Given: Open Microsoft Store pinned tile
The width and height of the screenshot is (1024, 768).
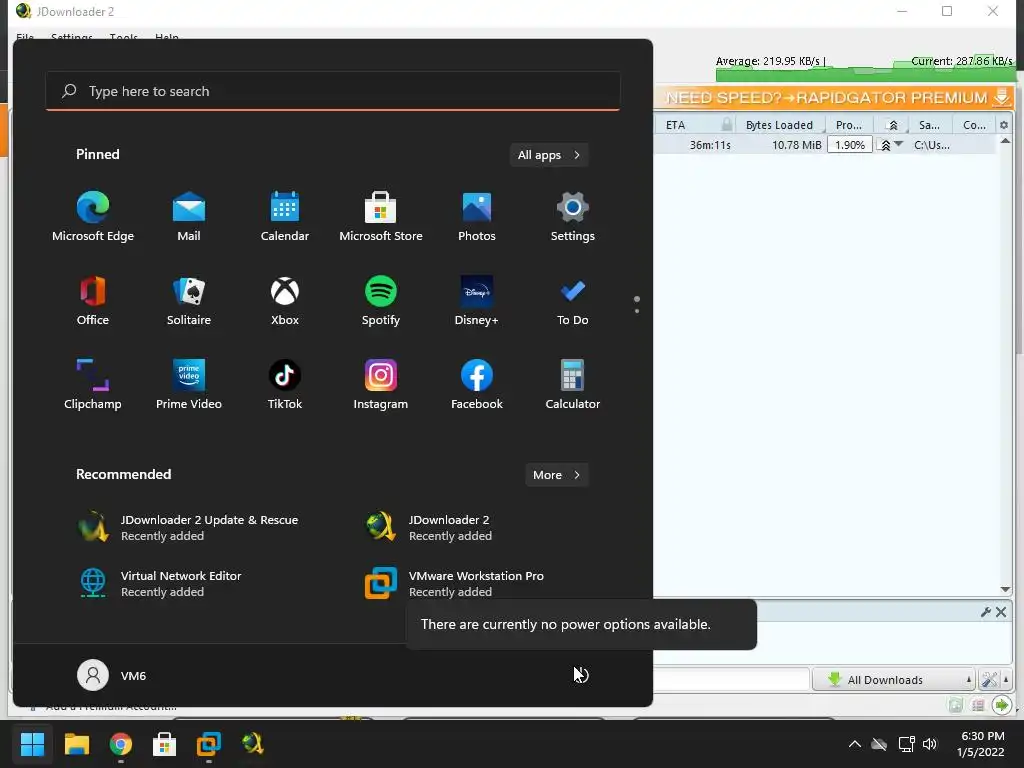Looking at the screenshot, I should tap(381, 217).
